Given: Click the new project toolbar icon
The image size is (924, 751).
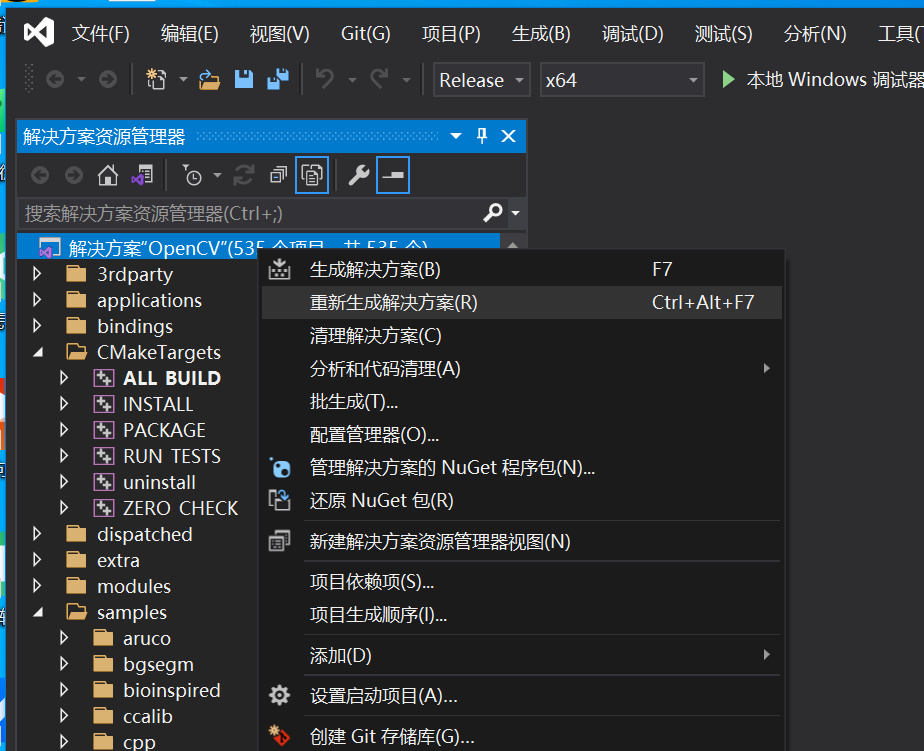Looking at the screenshot, I should pyautogui.click(x=156, y=79).
